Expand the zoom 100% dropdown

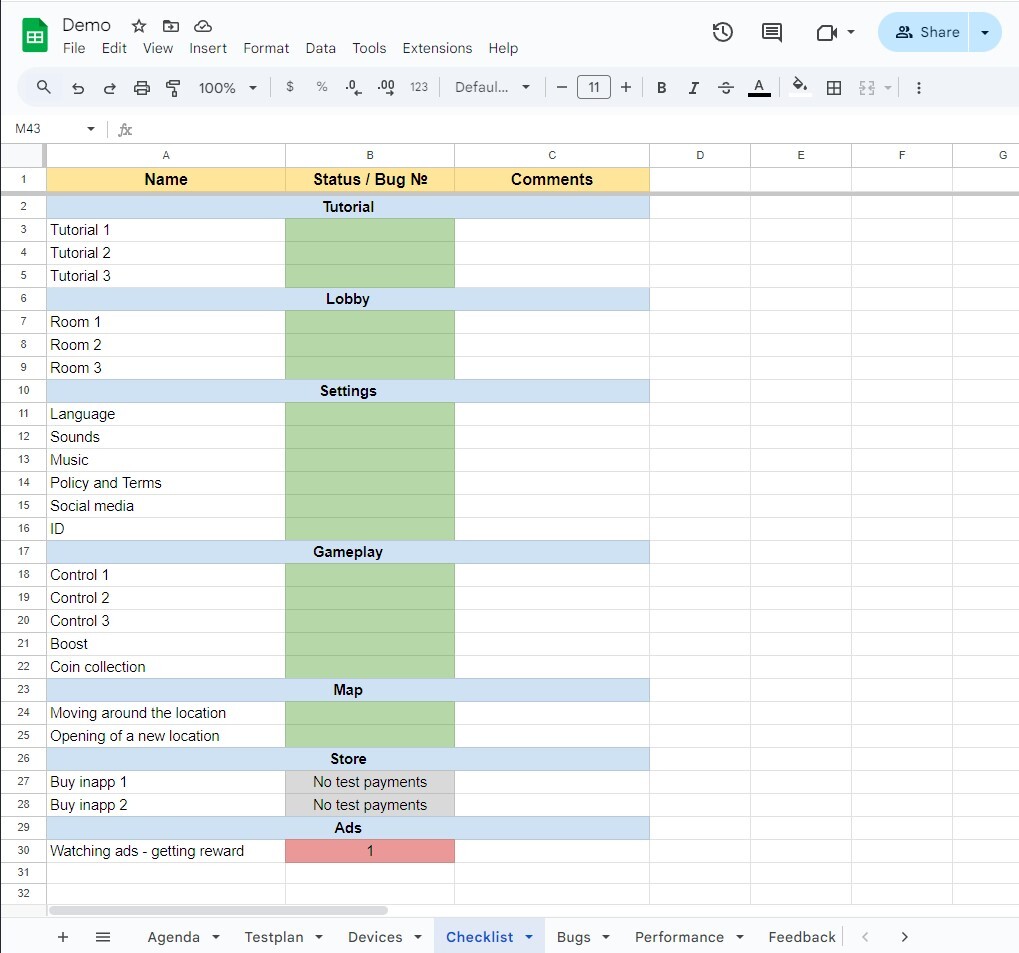tap(228, 88)
